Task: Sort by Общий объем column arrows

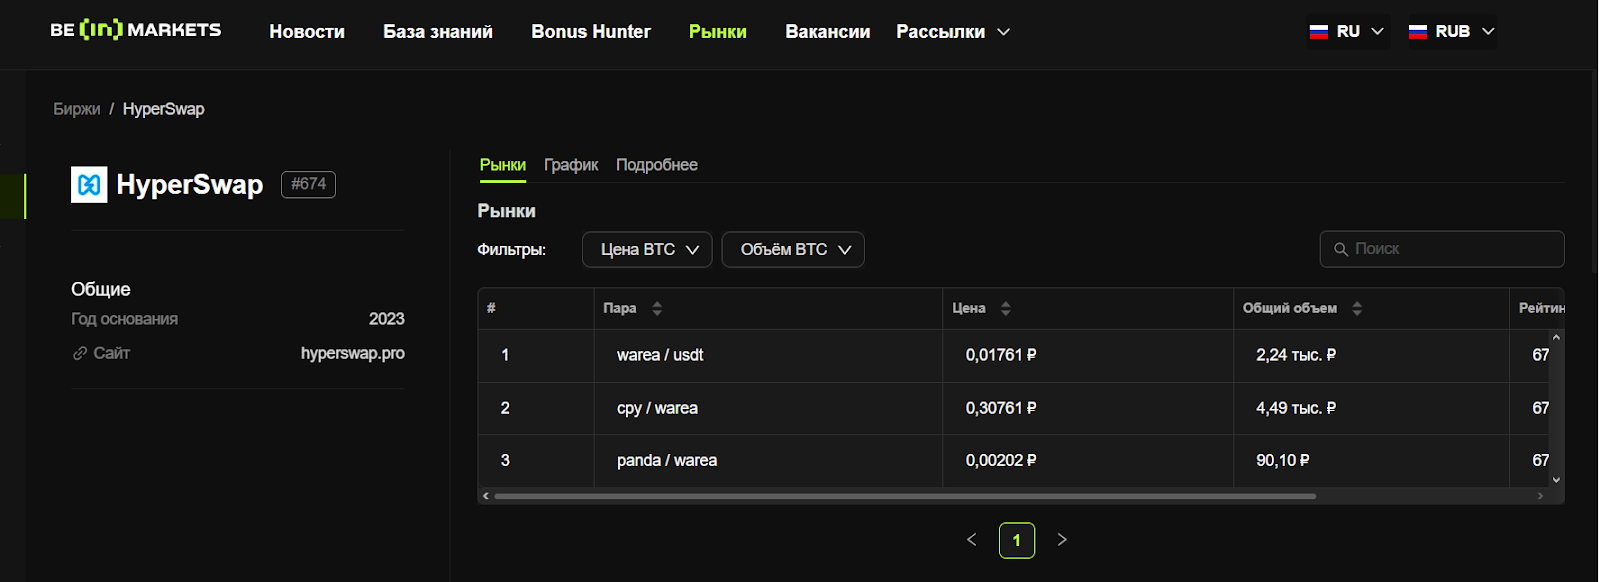Action: (1357, 308)
